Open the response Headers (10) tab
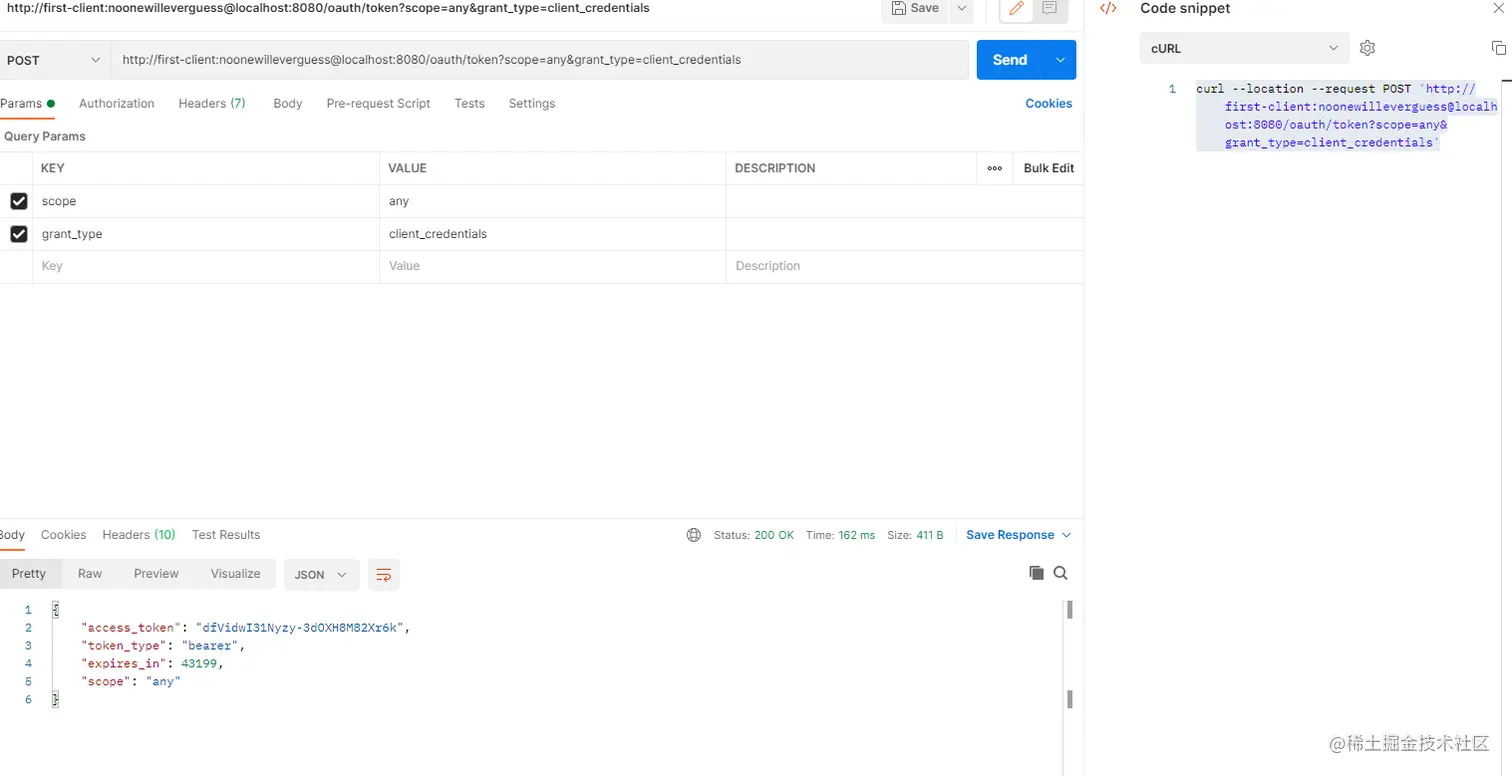 139,535
